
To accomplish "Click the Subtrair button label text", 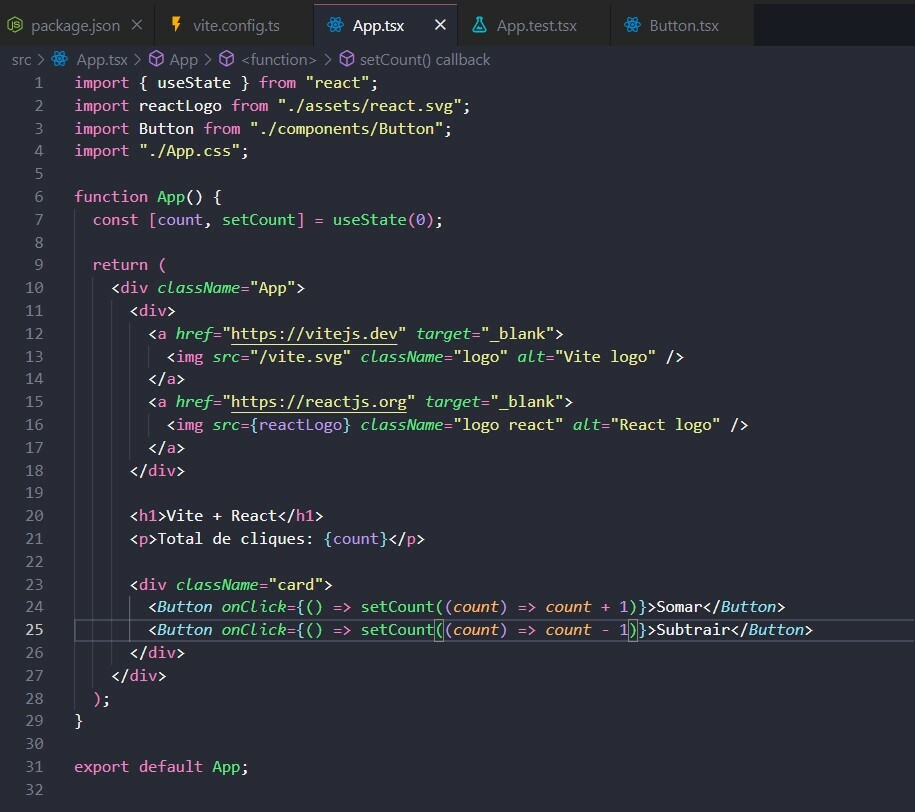I will point(693,630).
